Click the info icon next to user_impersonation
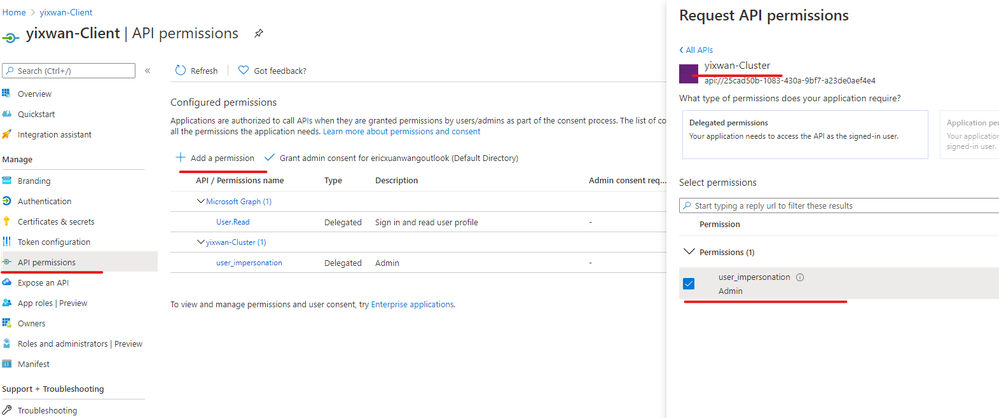This screenshot has width=999, height=418. (x=800, y=278)
